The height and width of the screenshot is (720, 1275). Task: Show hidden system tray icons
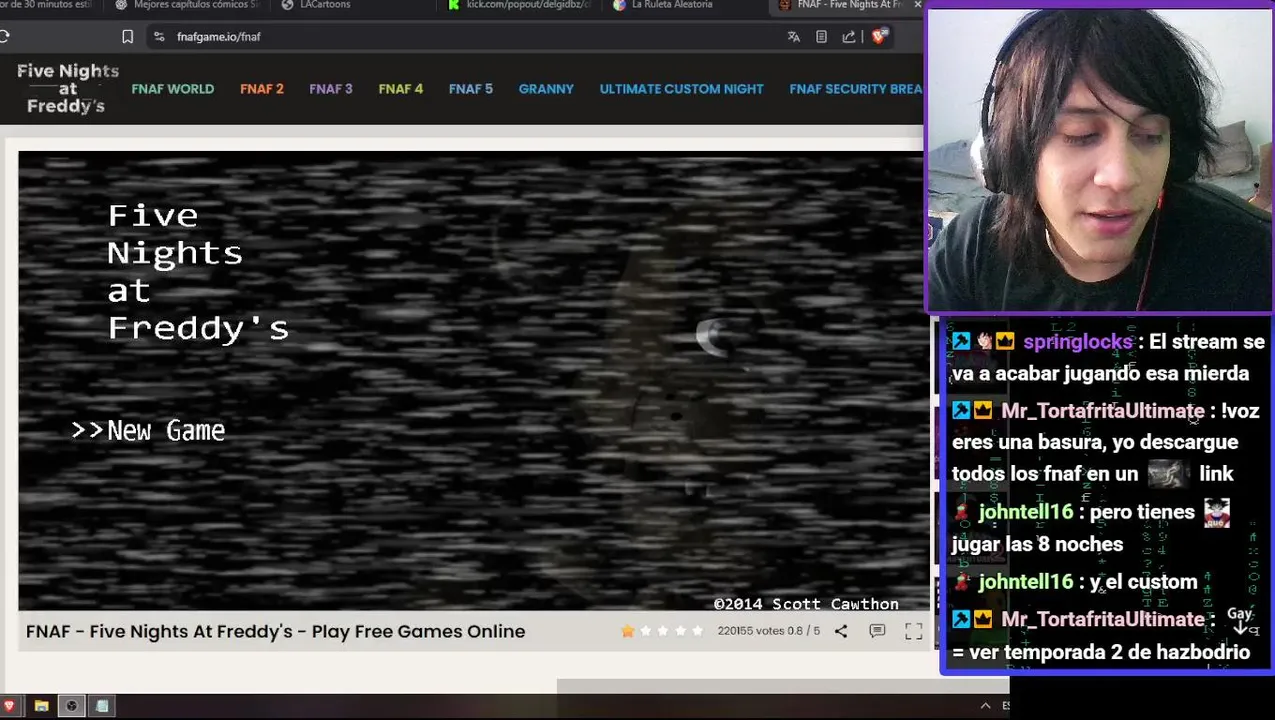click(x=985, y=706)
